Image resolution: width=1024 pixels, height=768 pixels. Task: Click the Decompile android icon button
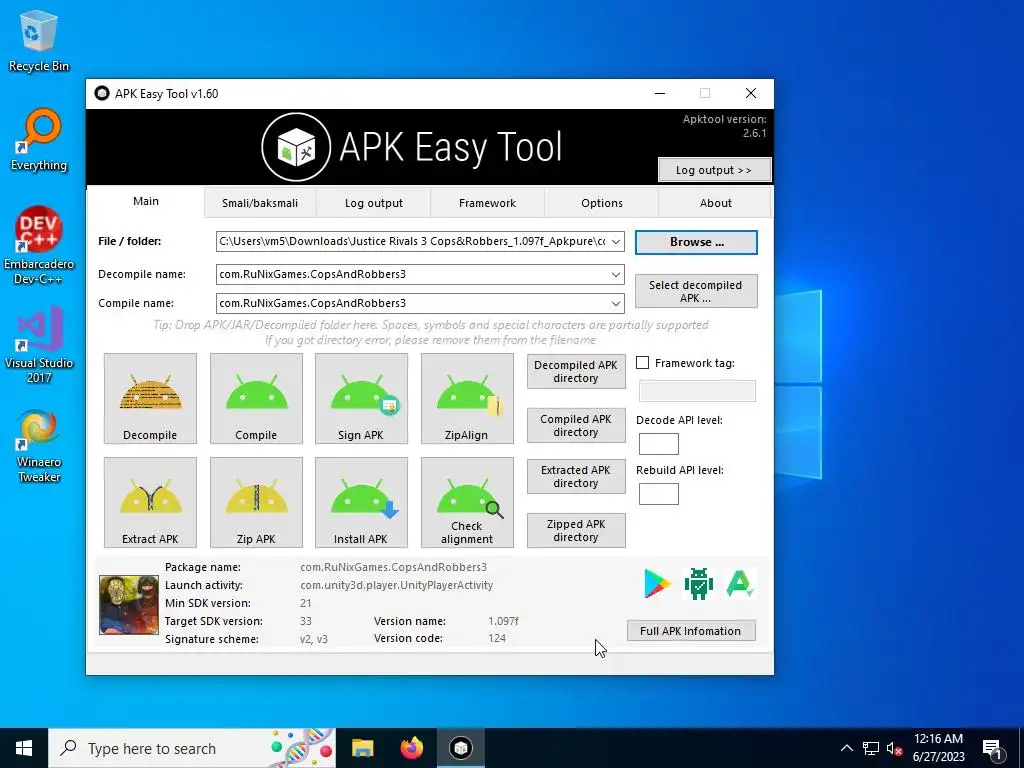(150, 398)
